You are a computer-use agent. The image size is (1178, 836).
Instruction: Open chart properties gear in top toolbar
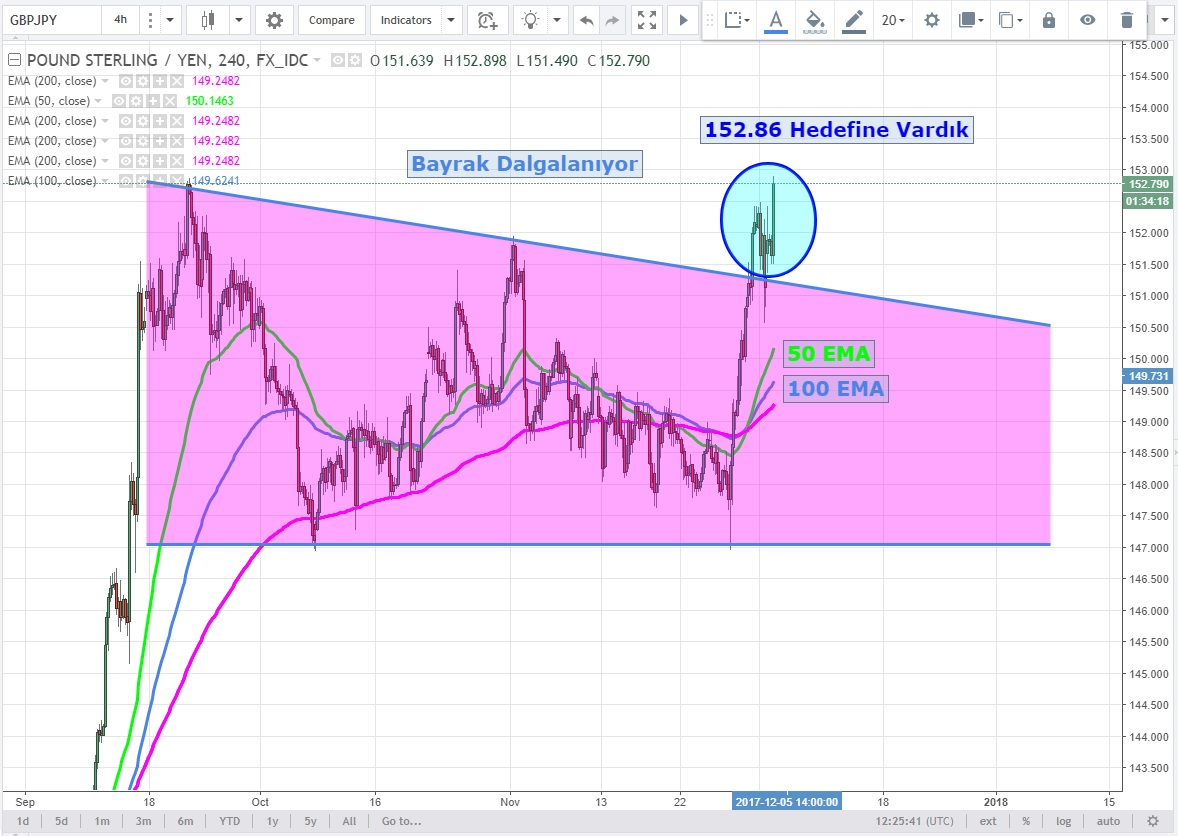[x=274, y=20]
